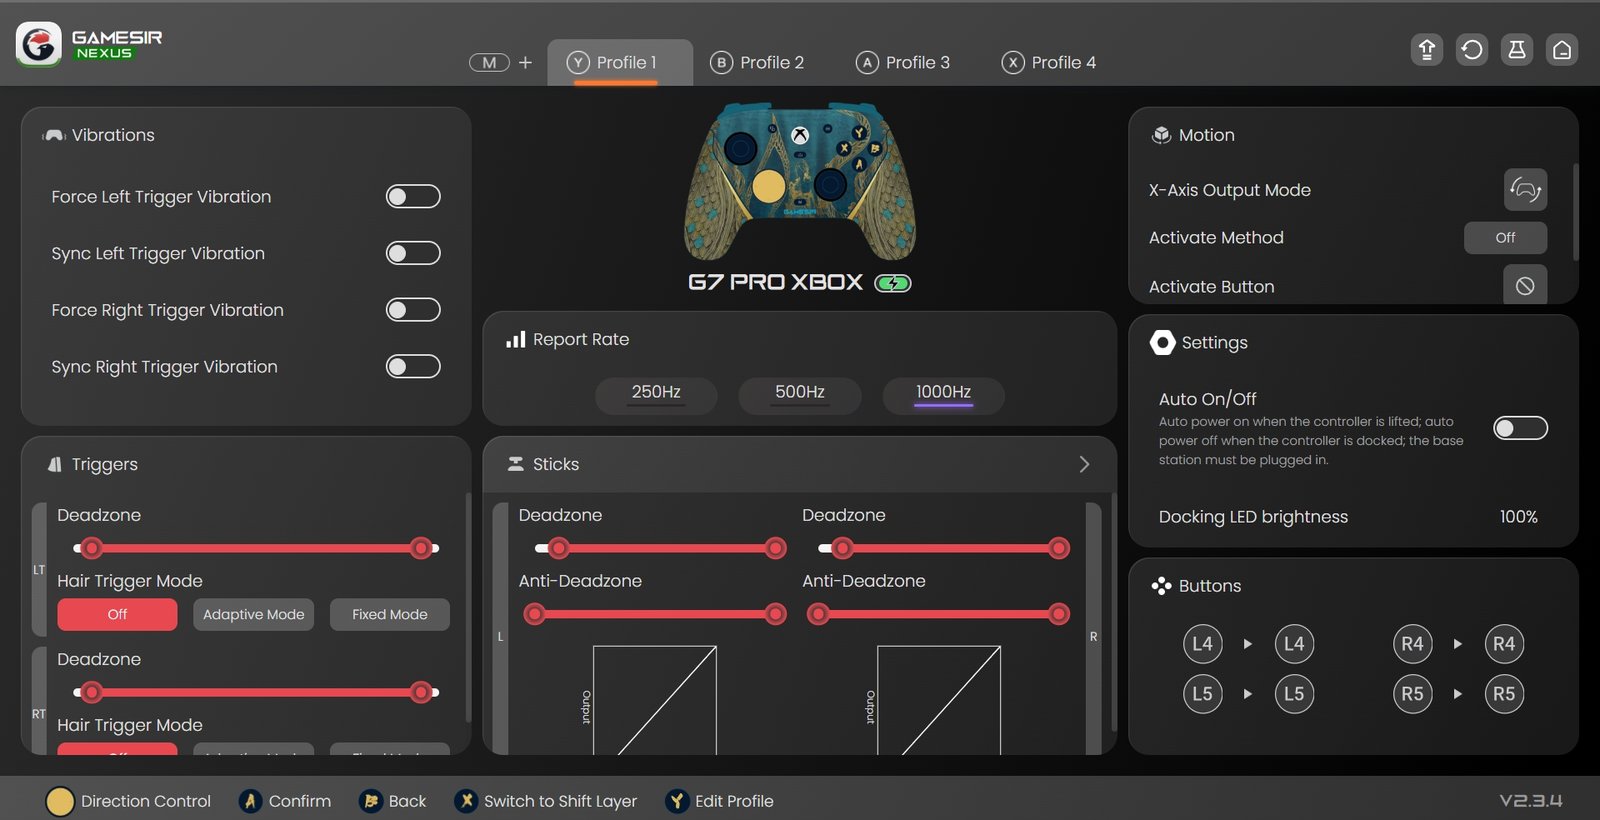Click the Activate Button prohibited-circle icon
Image resolution: width=1600 pixels, height=820 pixels.
tap(1525, 286)
